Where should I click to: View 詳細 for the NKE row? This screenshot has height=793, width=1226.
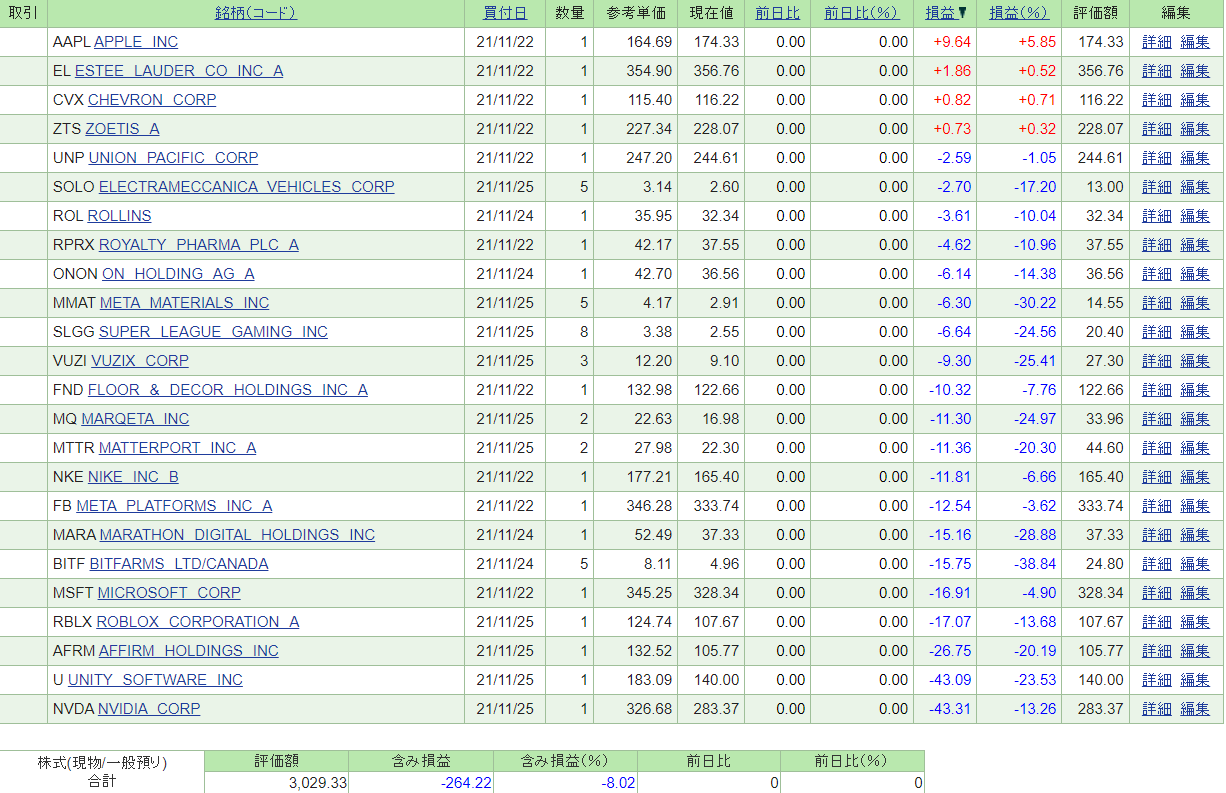click(x=1157, y=477)
